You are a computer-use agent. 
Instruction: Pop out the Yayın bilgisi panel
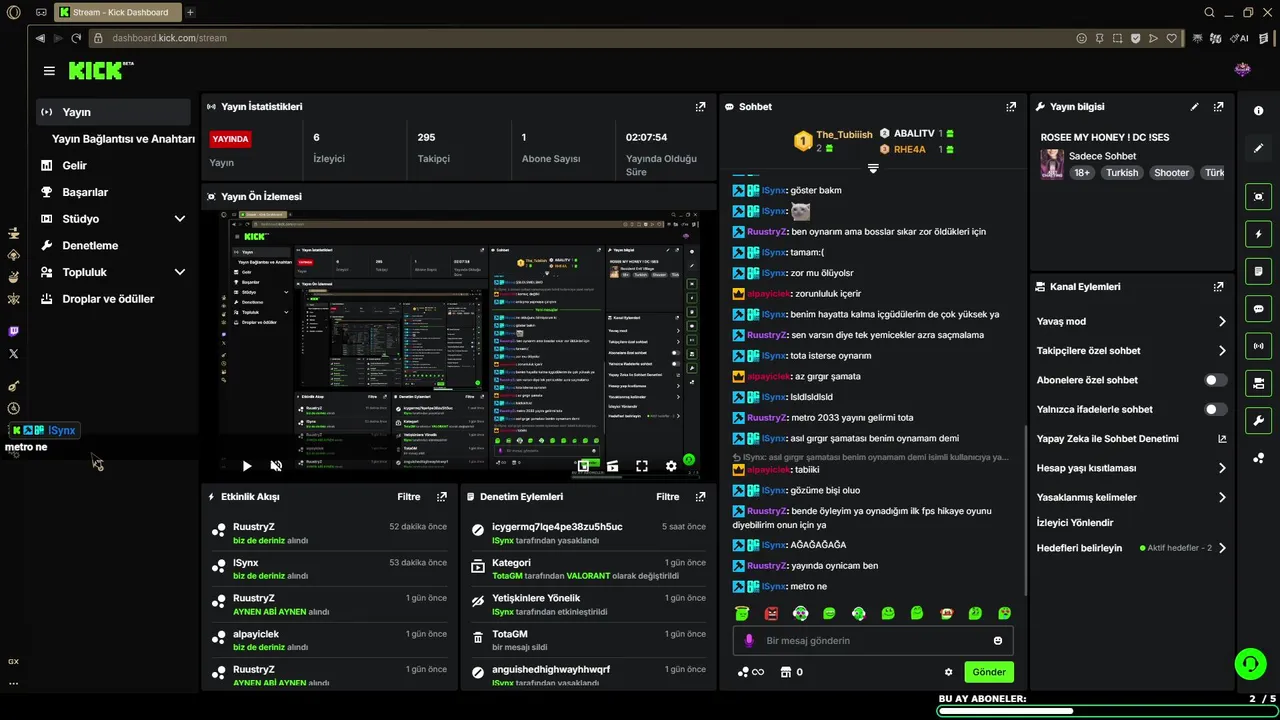click(x=1218, y=107)
